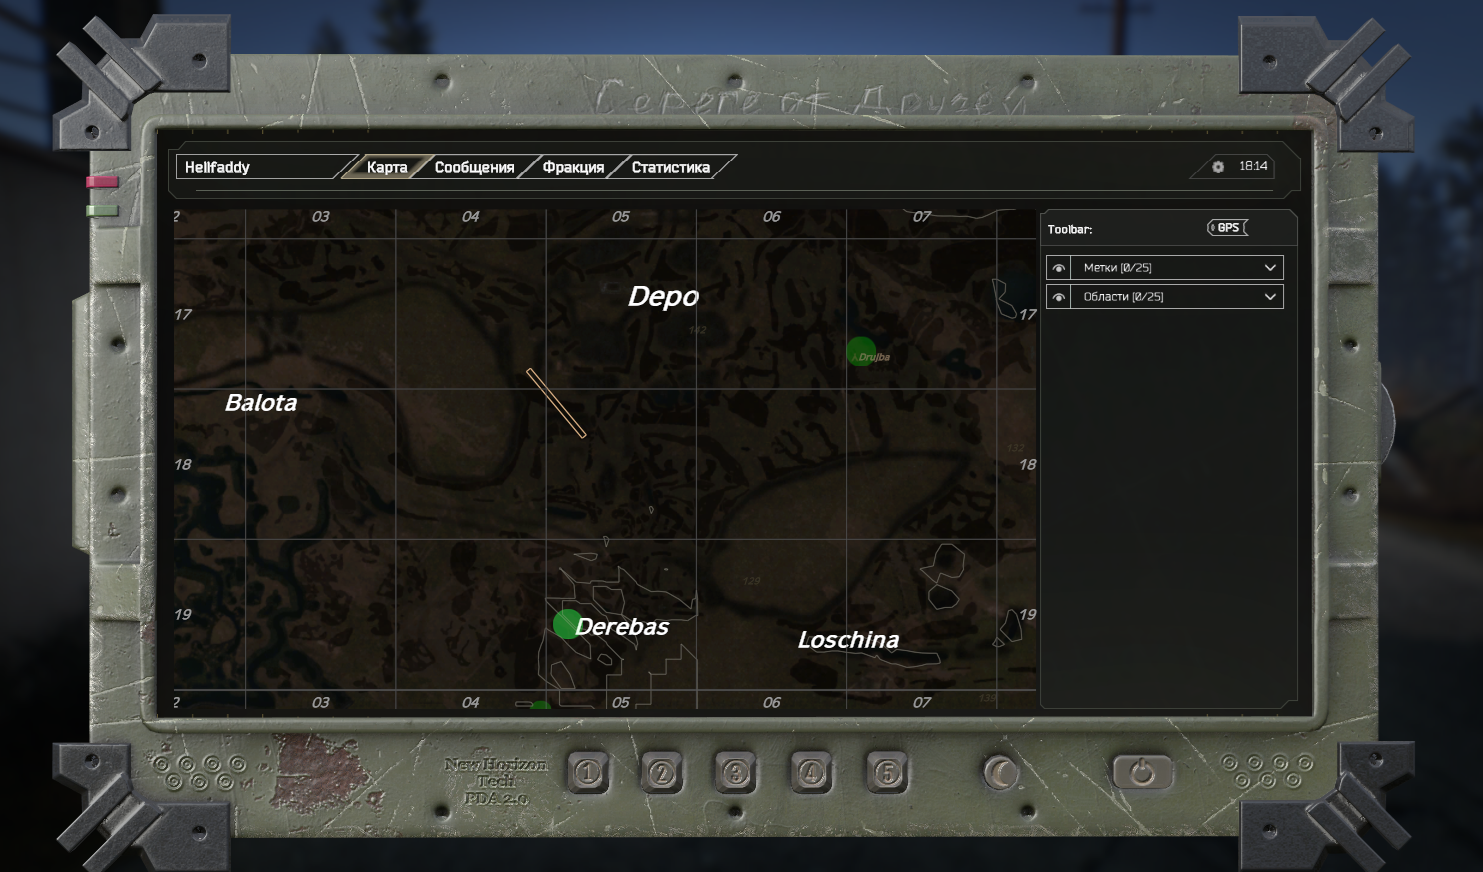This screenshot has height=872, width=1483.
Task: Toggle visibility of Области layer
Action: point(1058,297)
